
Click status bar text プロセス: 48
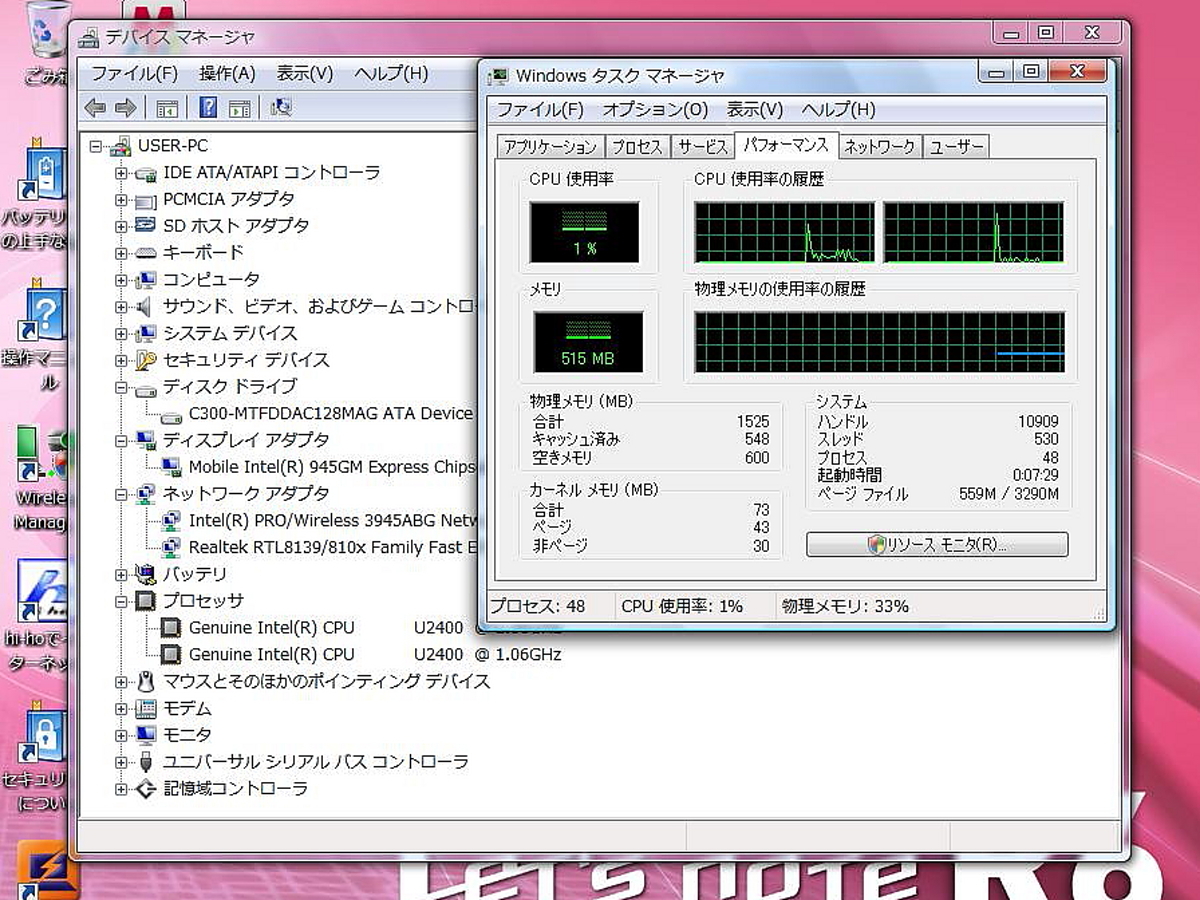pyautogui.click(x=537, y=606)
